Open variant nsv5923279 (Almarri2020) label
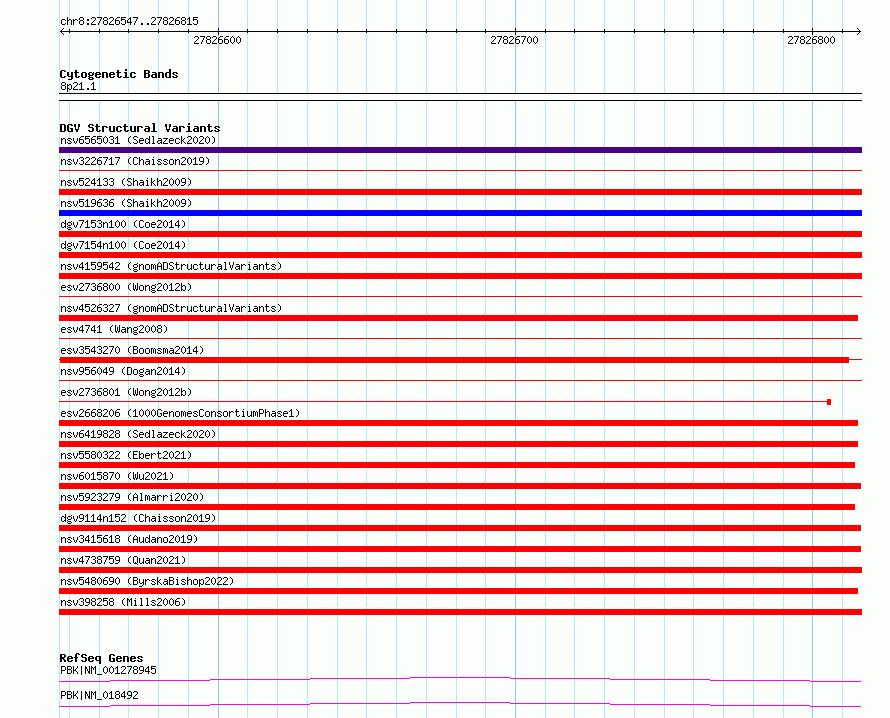890x718 pixels. (132, 497)
